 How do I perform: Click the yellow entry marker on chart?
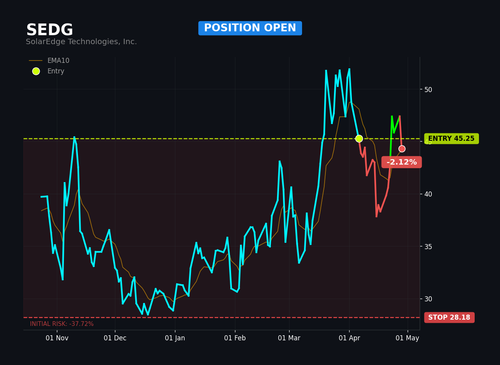pos(359,139)
